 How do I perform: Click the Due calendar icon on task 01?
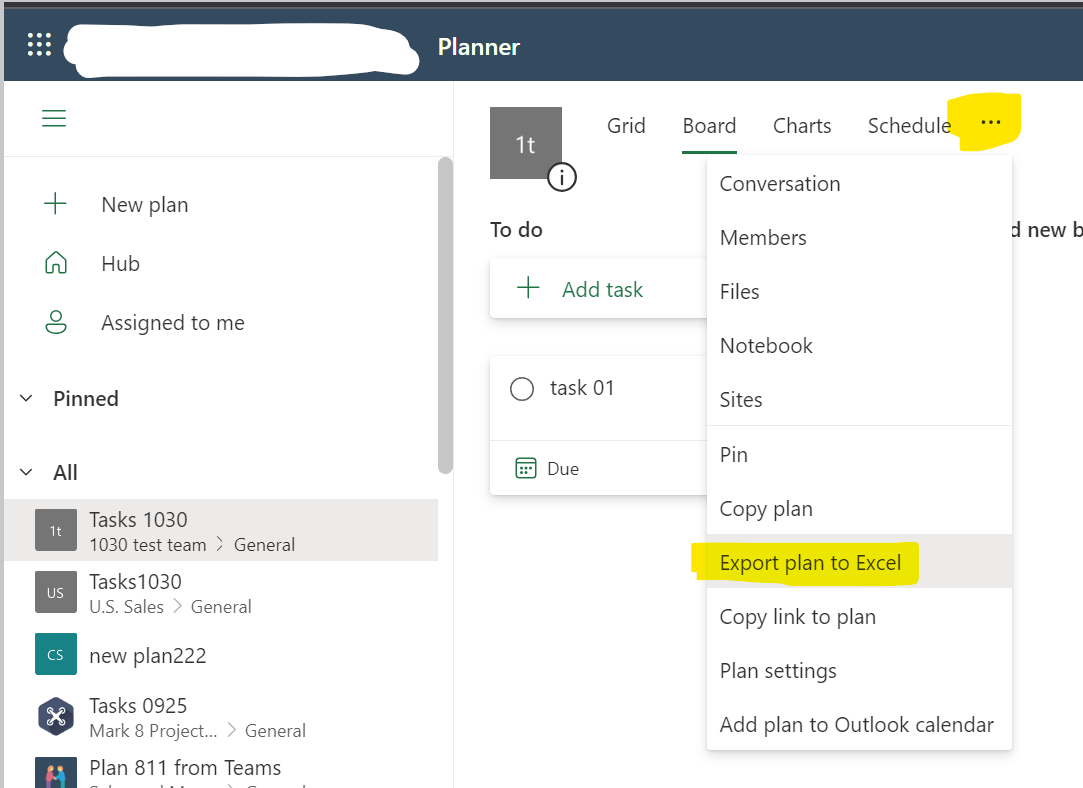(526, 468)
